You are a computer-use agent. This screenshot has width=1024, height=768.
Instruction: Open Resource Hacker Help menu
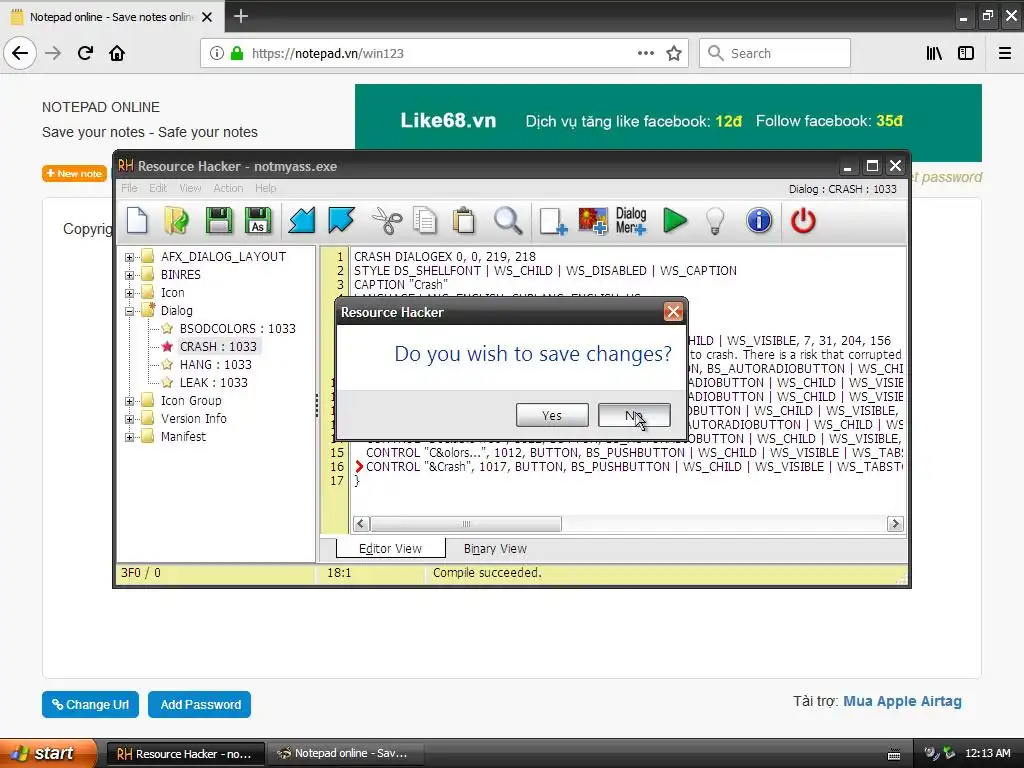coord(265,188)
